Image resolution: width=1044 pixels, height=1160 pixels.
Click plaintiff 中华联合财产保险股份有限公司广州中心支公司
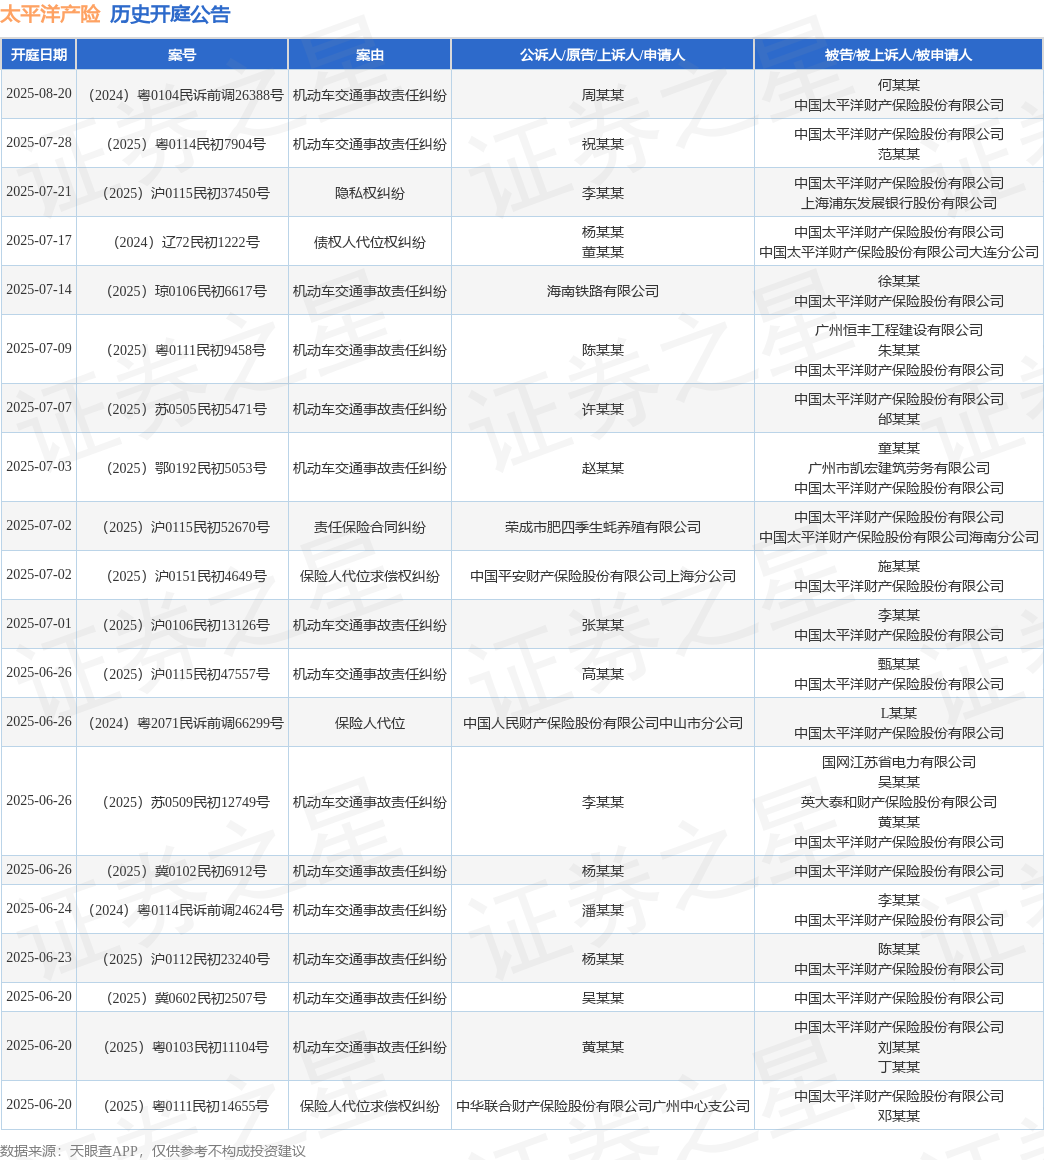coord(602,1106)
